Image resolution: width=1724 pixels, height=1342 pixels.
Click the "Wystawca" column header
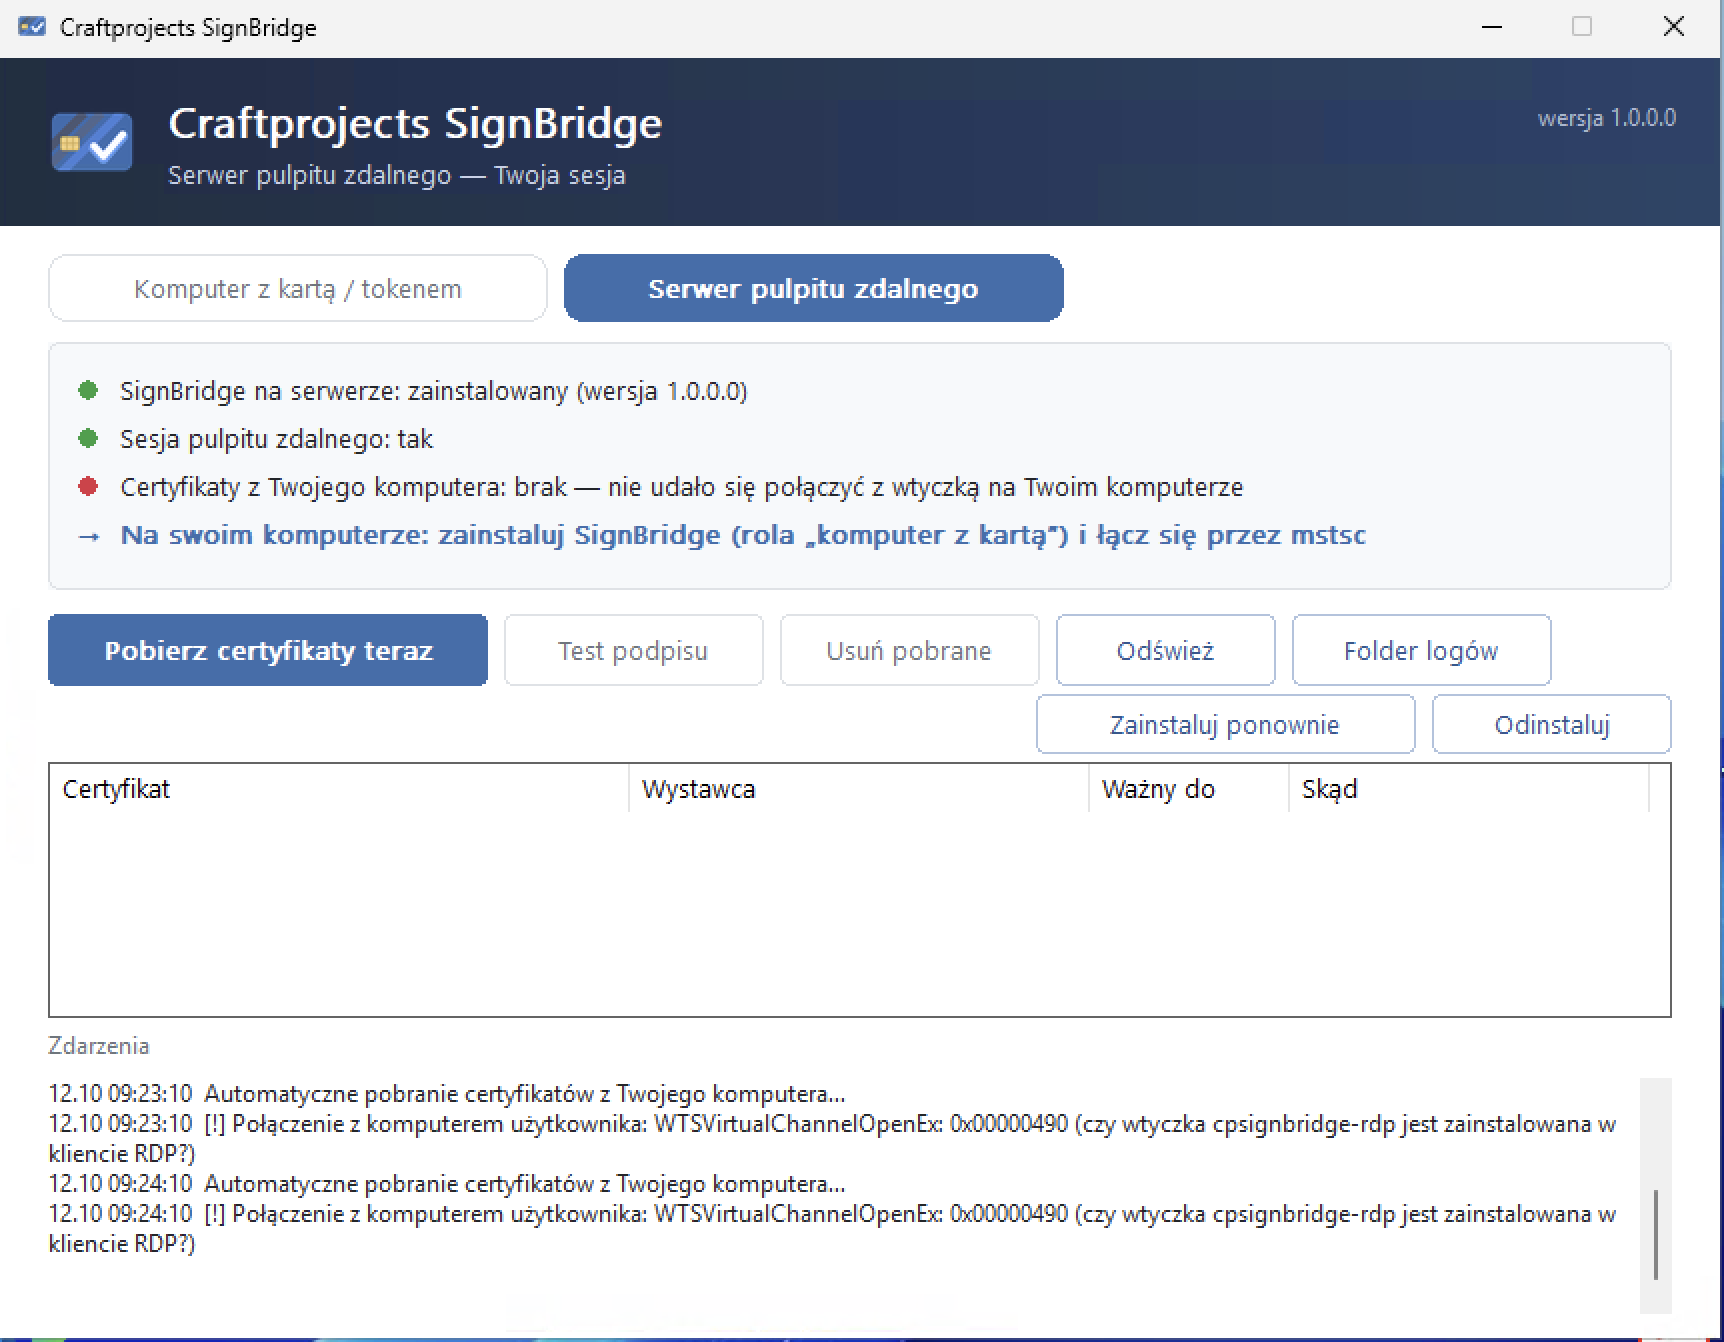point(859,789)
